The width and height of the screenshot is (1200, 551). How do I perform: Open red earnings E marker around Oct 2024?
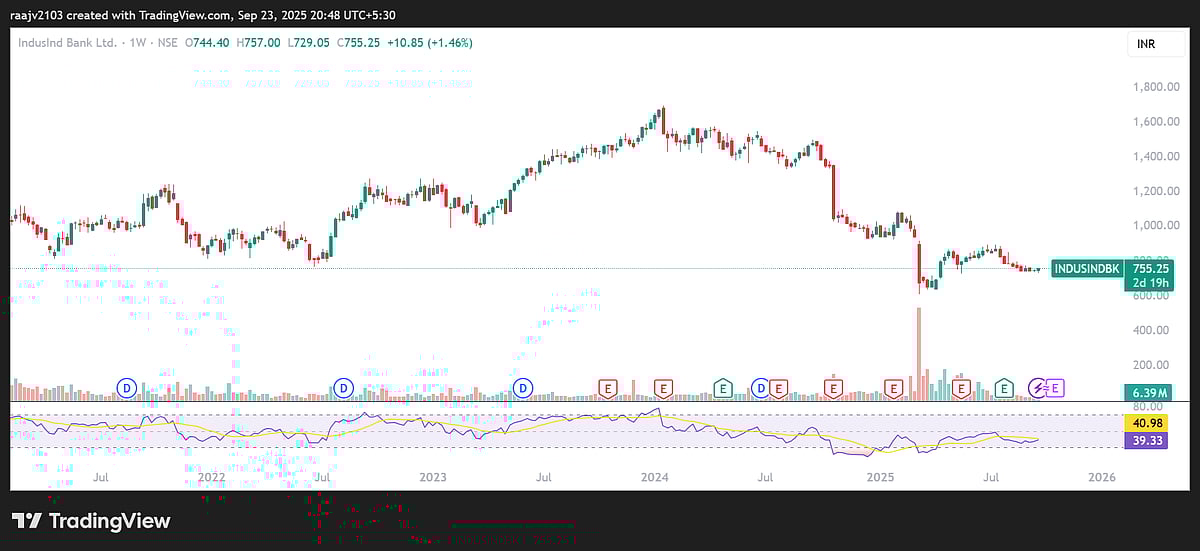(833, 387)
